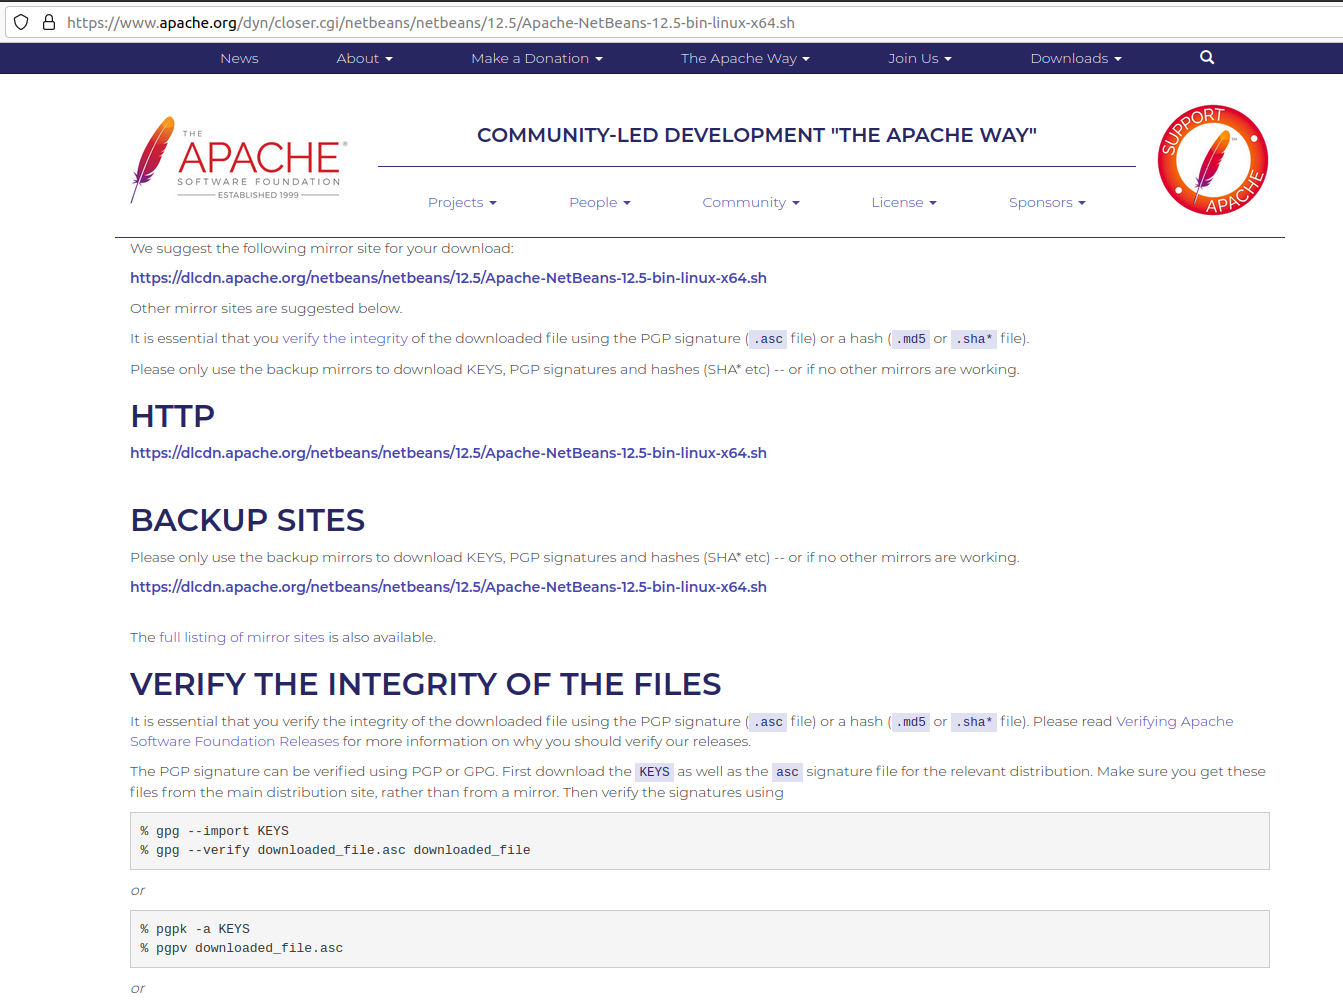Screen dimensions: 1343x1004
Task: Click the 'COMMUNITY-LED DEVELOPMENT' banner heading
Action: [x=757, y=135]
